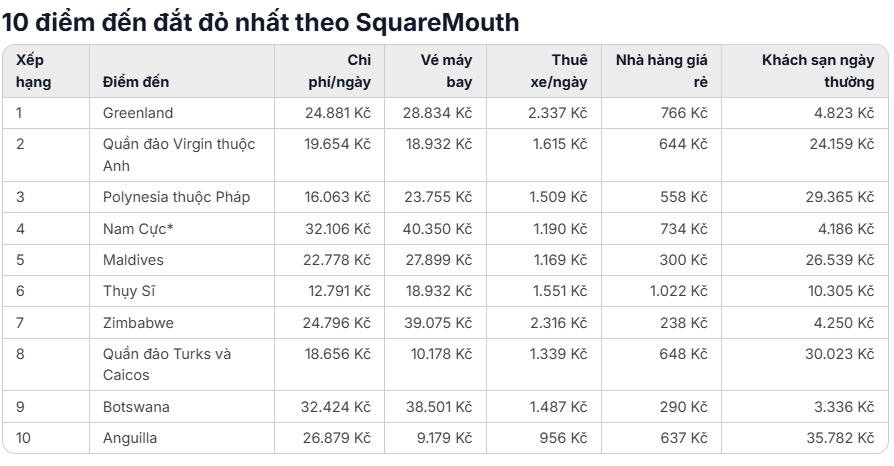Click the Zimbabwe destination cell
Screen dimensions: 894x466
(x=182, y=323)
